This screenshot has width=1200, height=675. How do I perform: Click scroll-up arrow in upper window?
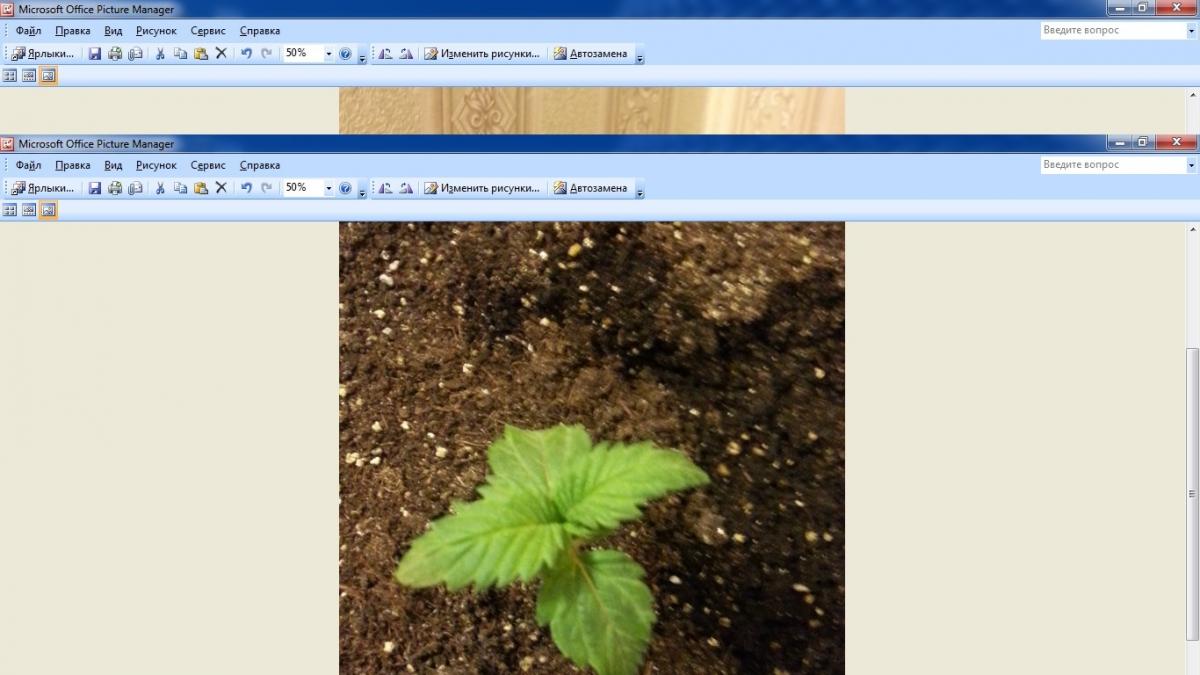pyautogui.click(x=1192, y=95)
